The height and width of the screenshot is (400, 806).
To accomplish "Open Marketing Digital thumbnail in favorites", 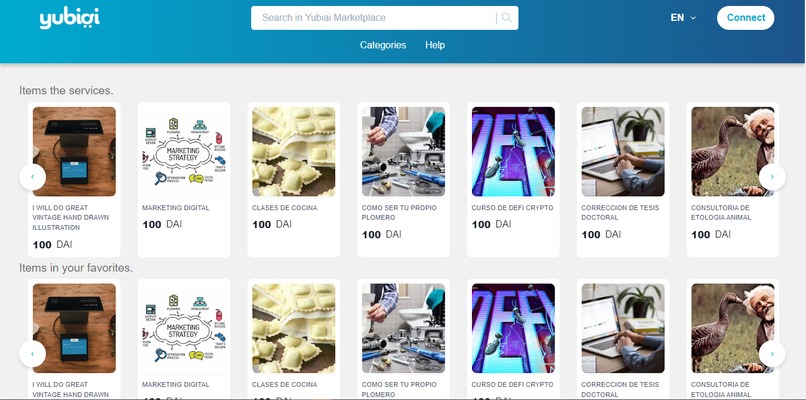I will coord(184,328).
